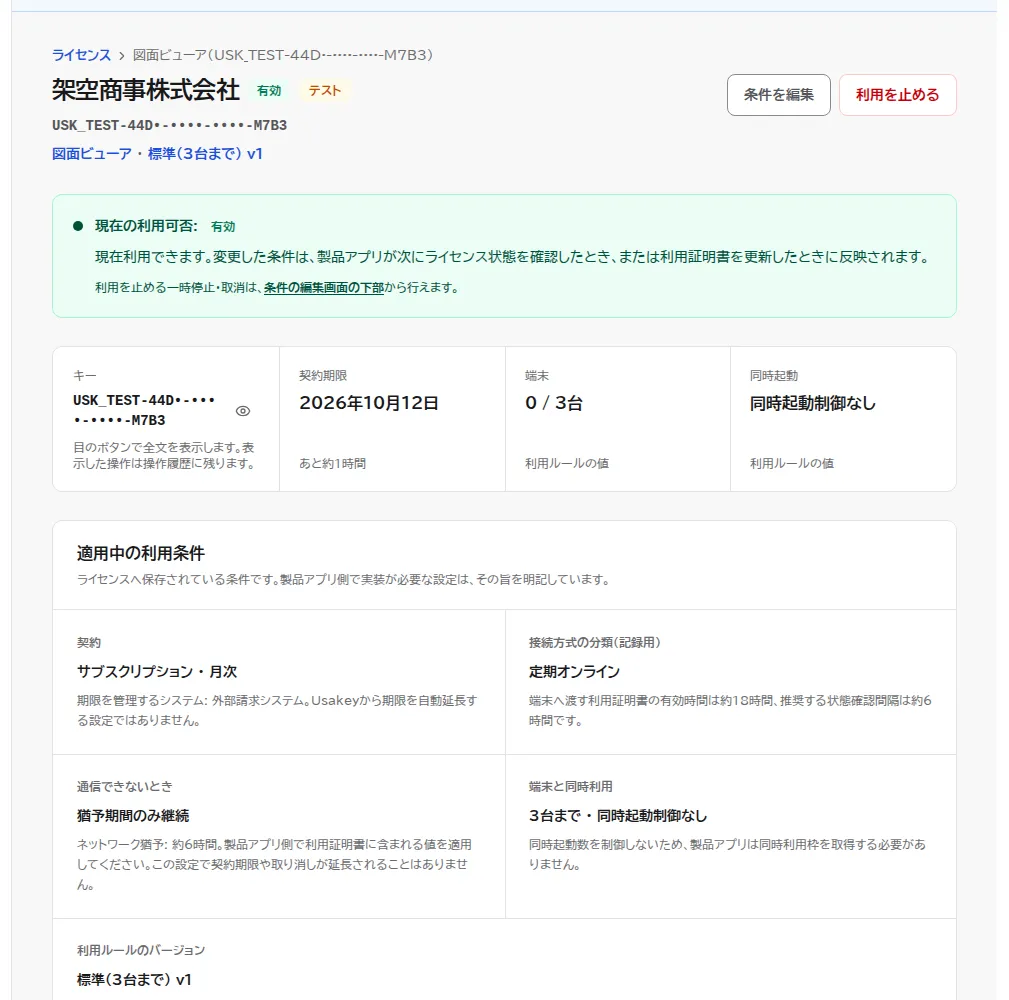
Task: Click the breadcrumb text 図面ビューア(USK_TEST-44D…M7B3)
Action: [x=283, y=55]
